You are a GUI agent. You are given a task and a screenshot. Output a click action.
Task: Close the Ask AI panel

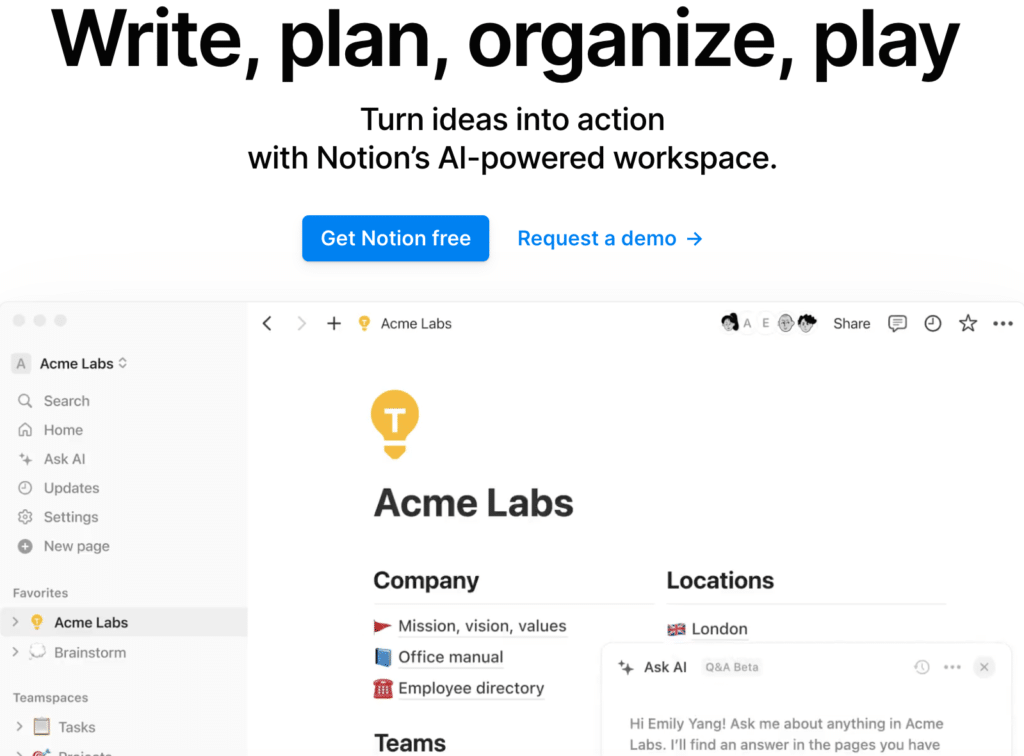(984, 667)
